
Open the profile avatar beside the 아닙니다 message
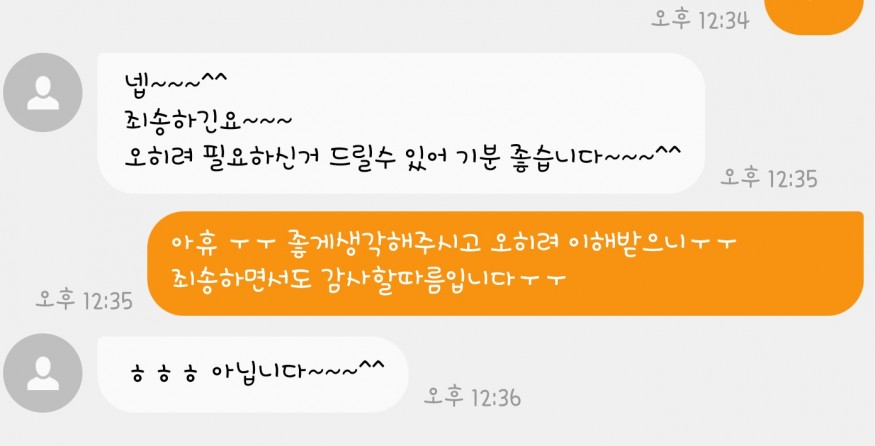(x=43, y=373)
